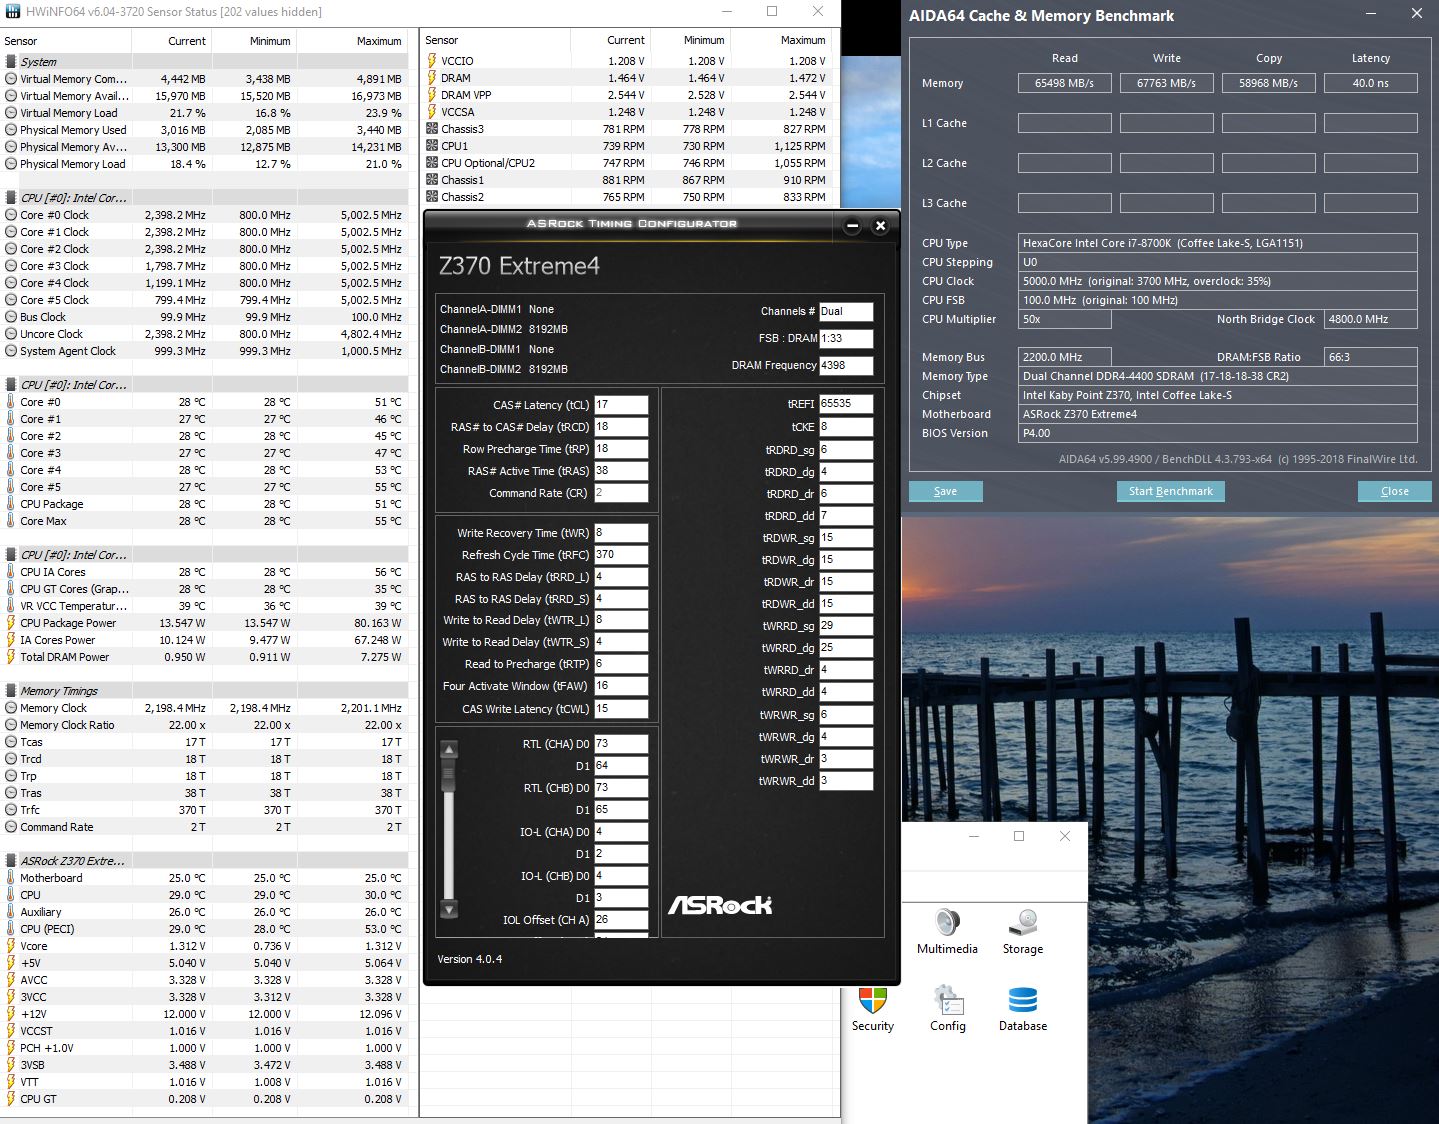Click the ASRock Z370 Extreme group icon

[x=11, y=861]
